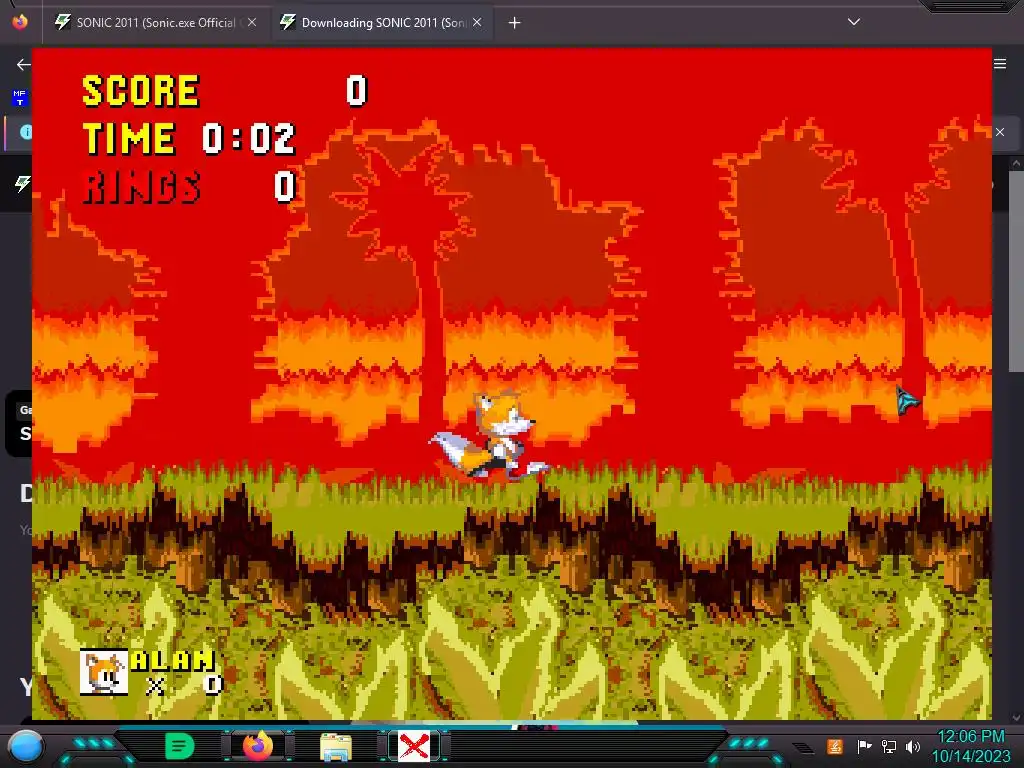The width and height of the screenshot is (1024, 768).
Task: Open the Firefox hamburger menu
Action: tap(1000, 64)
